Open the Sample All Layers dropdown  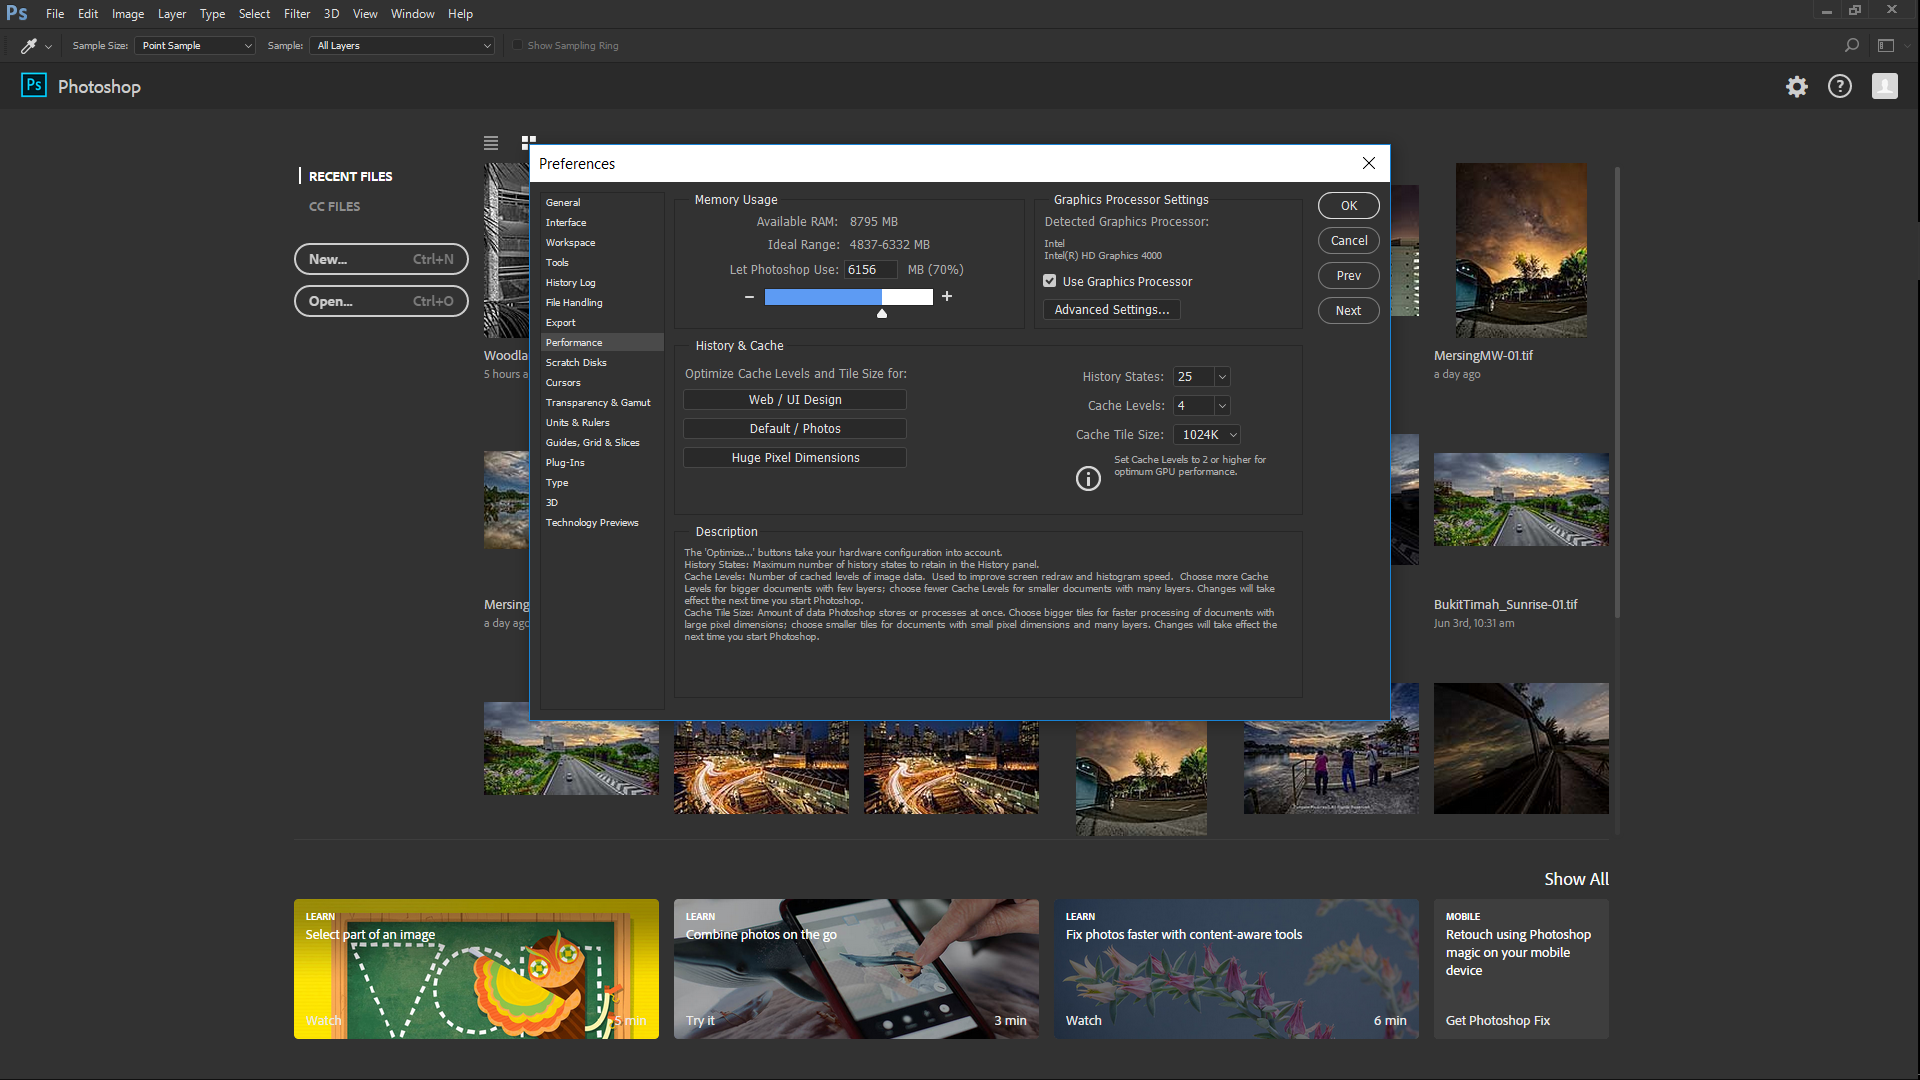[x=403, y=45]
